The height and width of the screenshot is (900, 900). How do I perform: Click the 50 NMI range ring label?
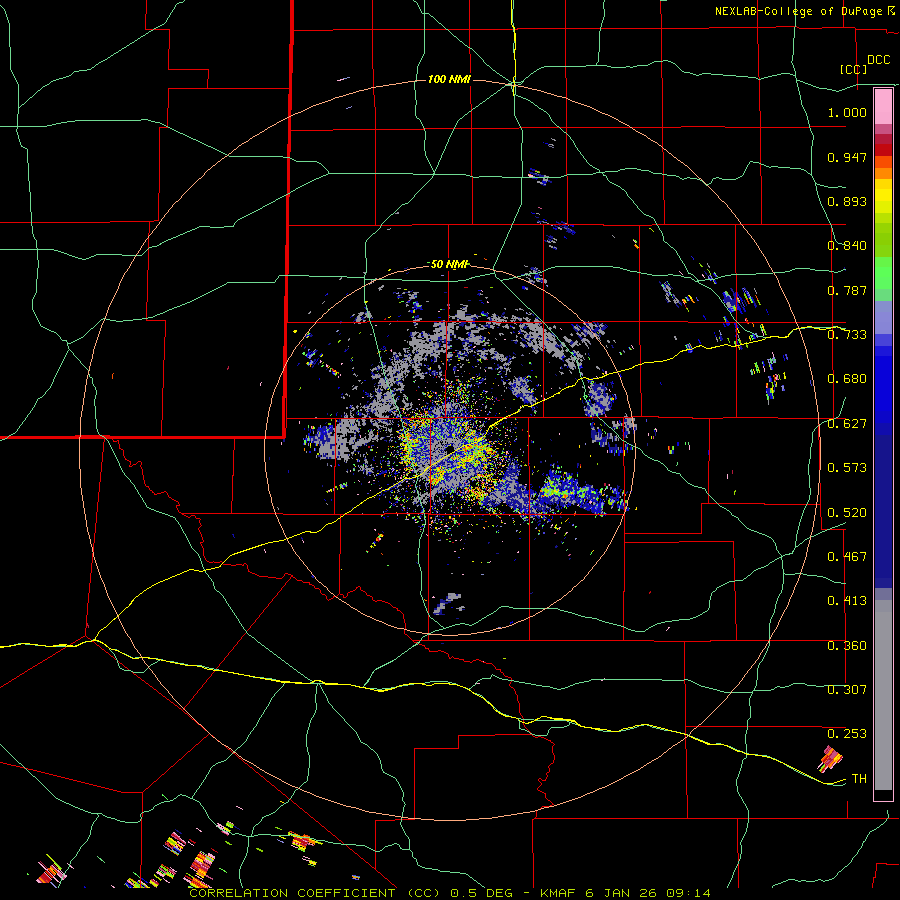click(x=450, y=264)
